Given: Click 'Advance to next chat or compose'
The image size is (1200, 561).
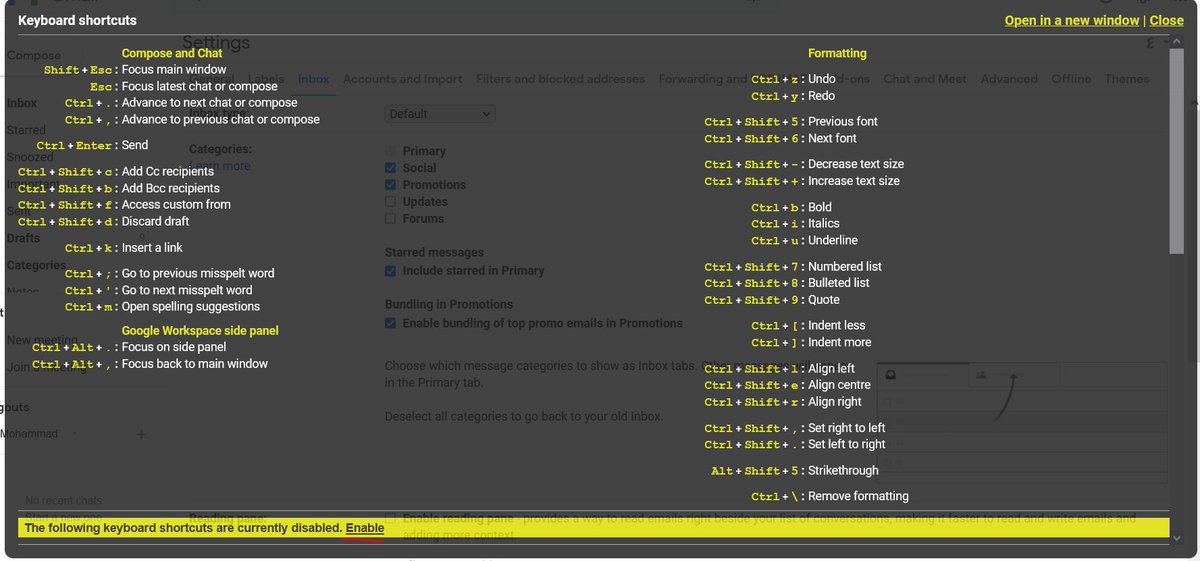Looking at the screenshot, I should (181, 103).
